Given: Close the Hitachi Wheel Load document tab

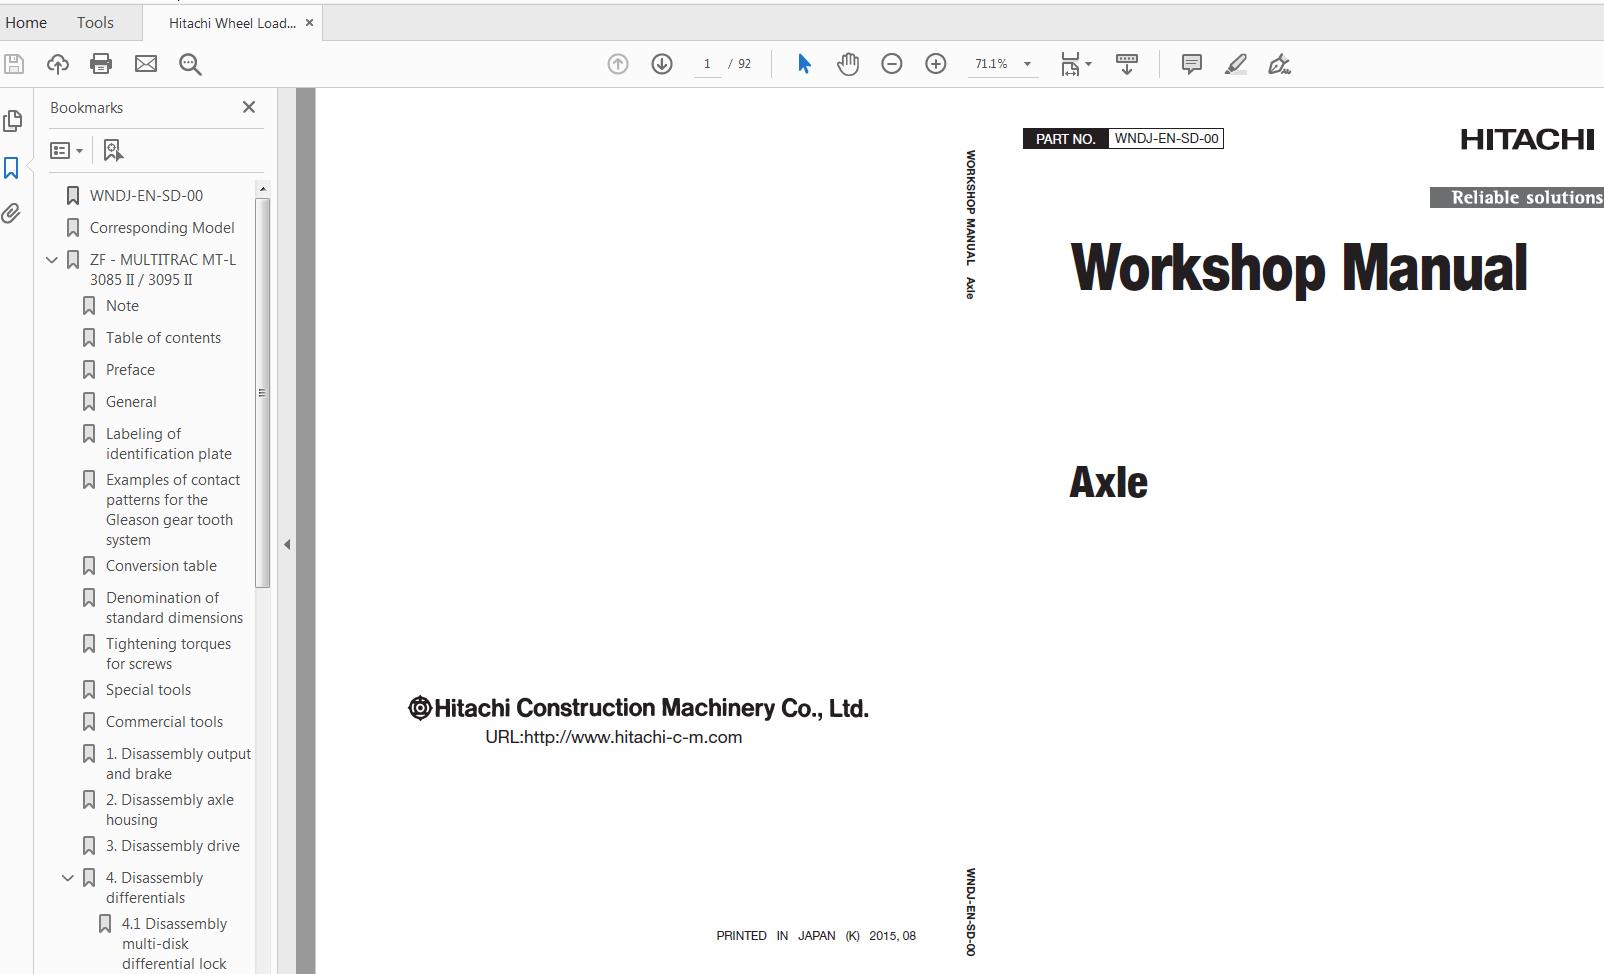Looking at the screenshot, I should (x=309, y=22).
